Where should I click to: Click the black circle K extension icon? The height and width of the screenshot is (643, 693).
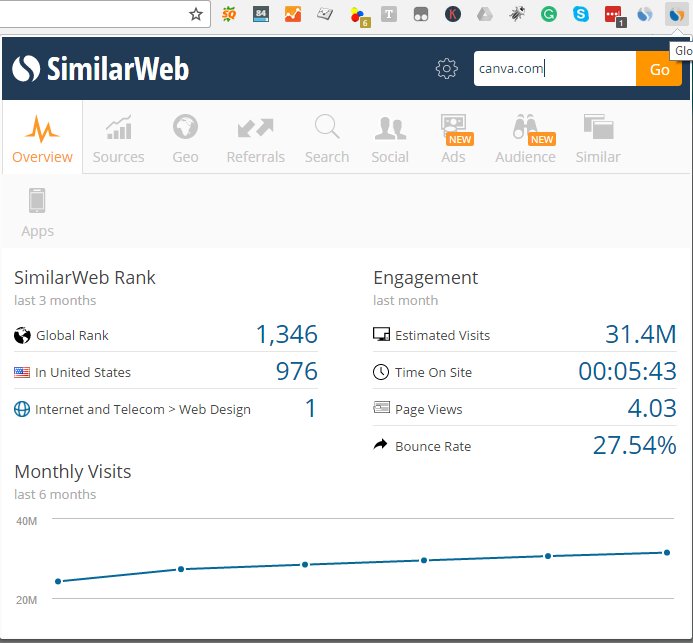tap(453, 15)
